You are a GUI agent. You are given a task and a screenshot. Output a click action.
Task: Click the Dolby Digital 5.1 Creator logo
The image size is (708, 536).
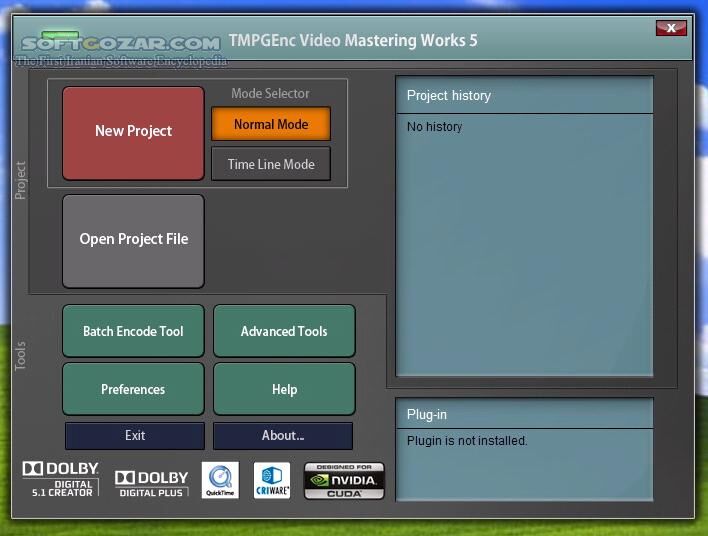(61, 479)
